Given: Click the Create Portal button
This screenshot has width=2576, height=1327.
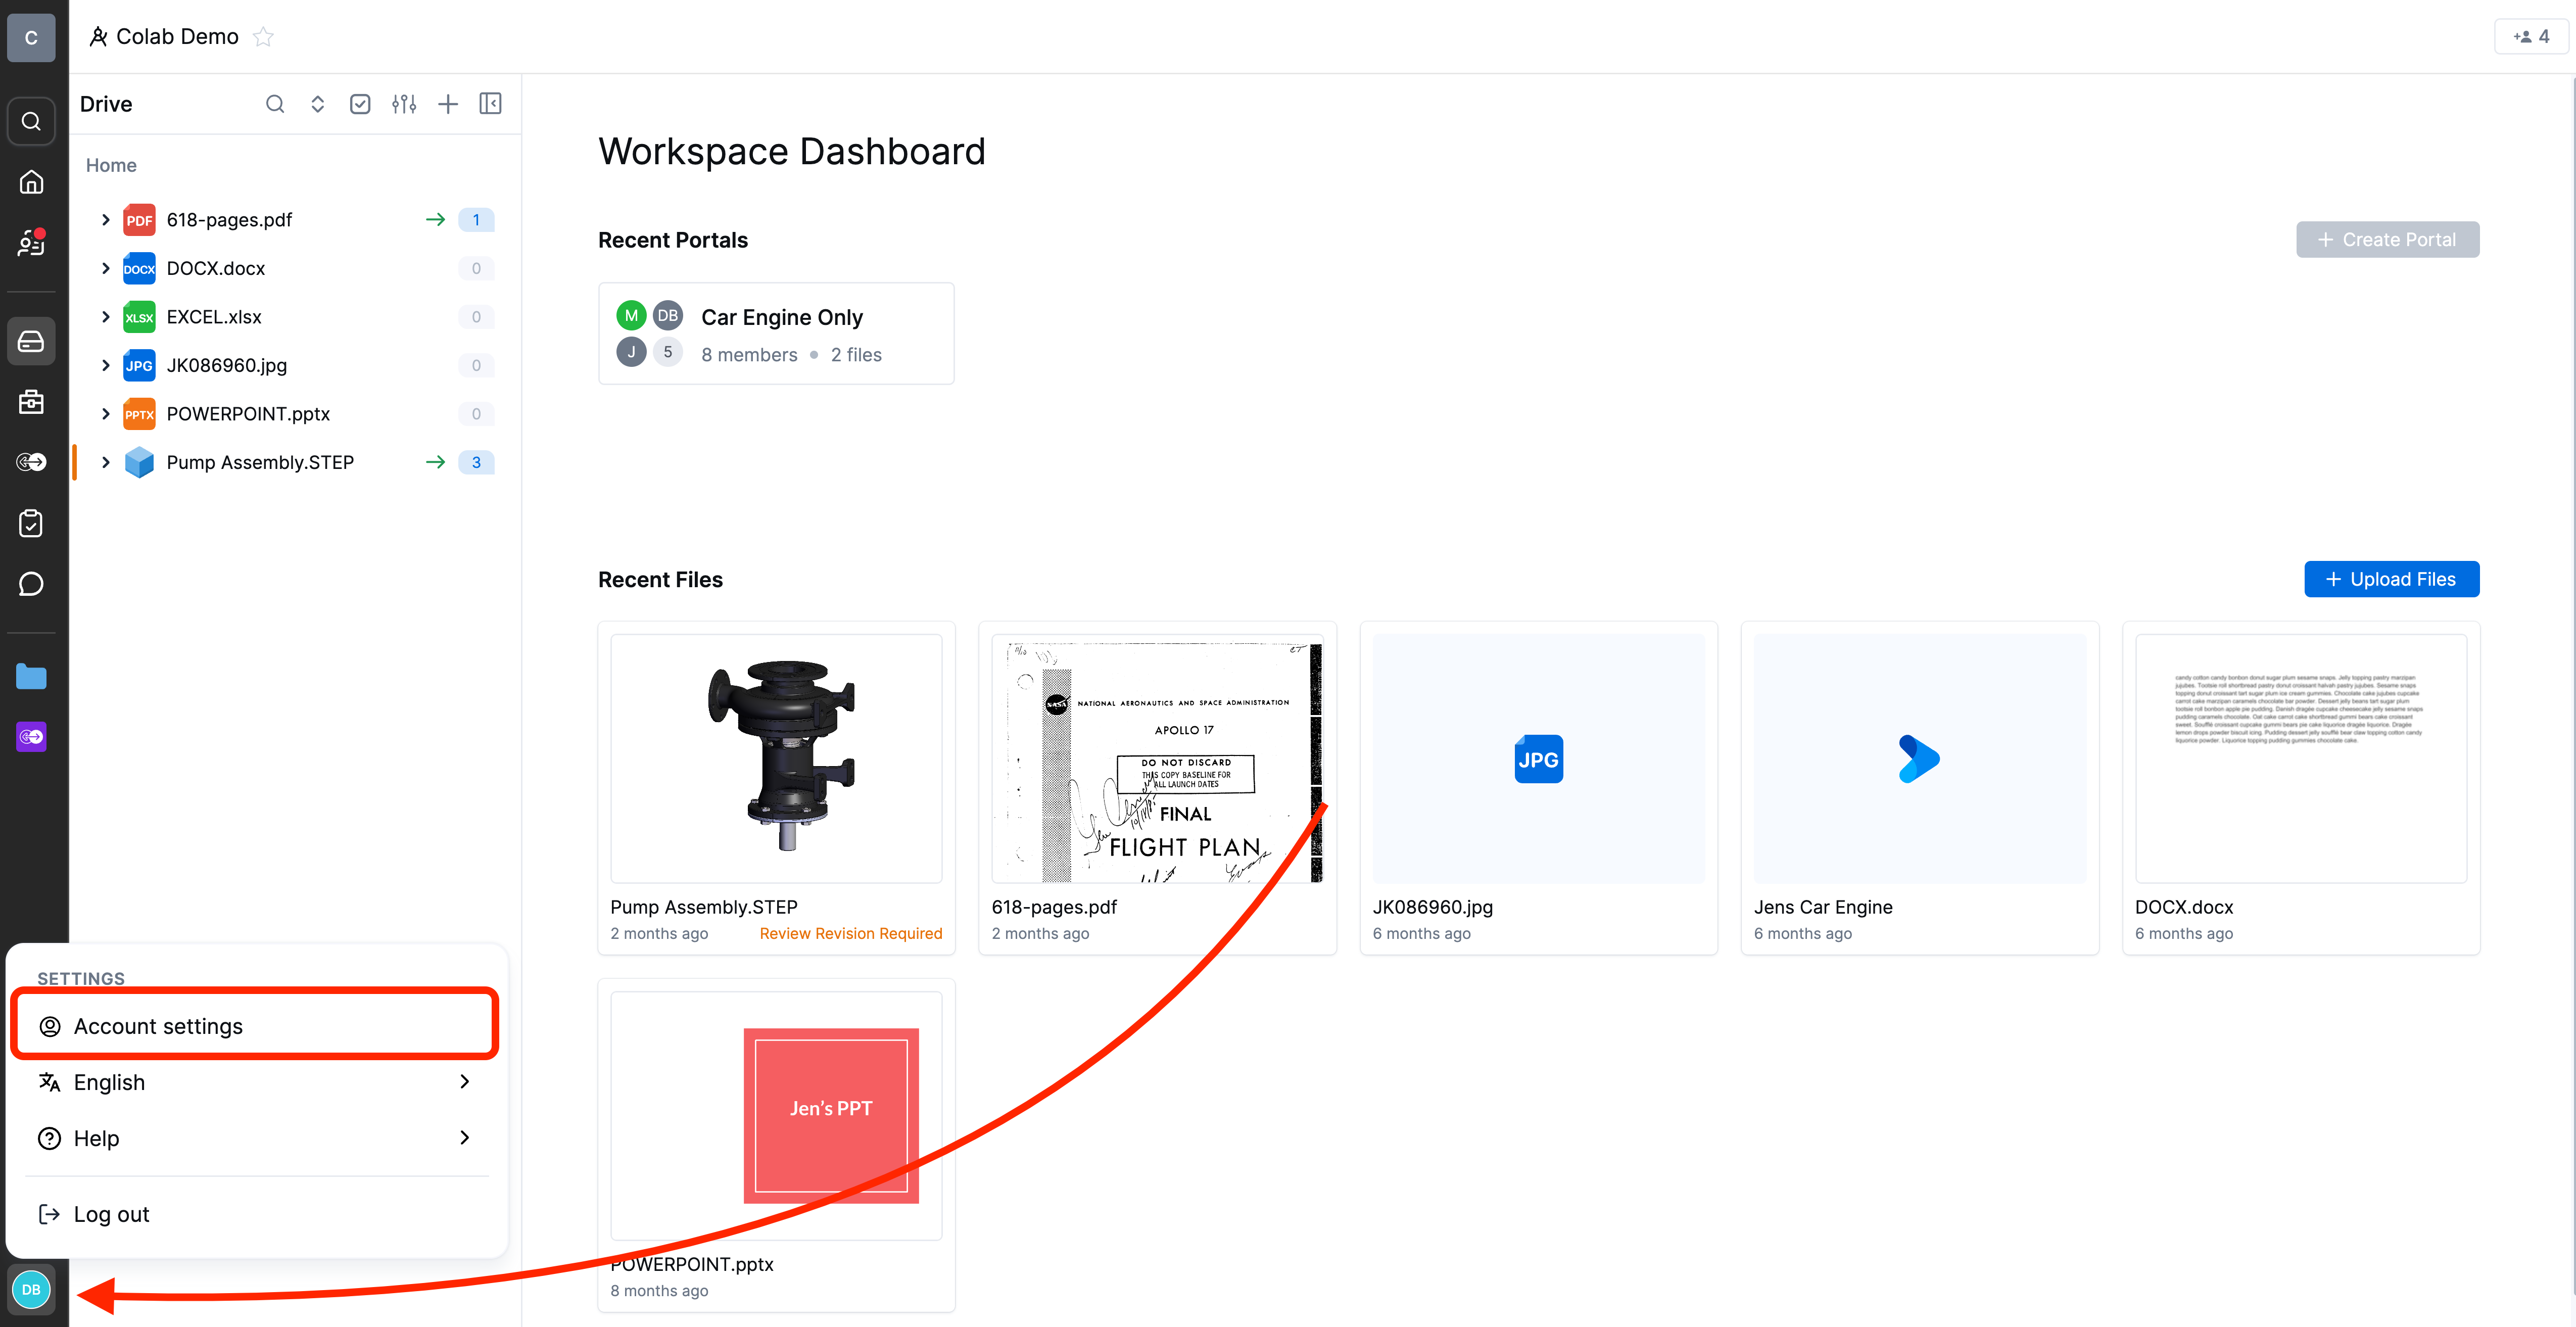Looking at the screenshot, I should [x=2387, y=240].
